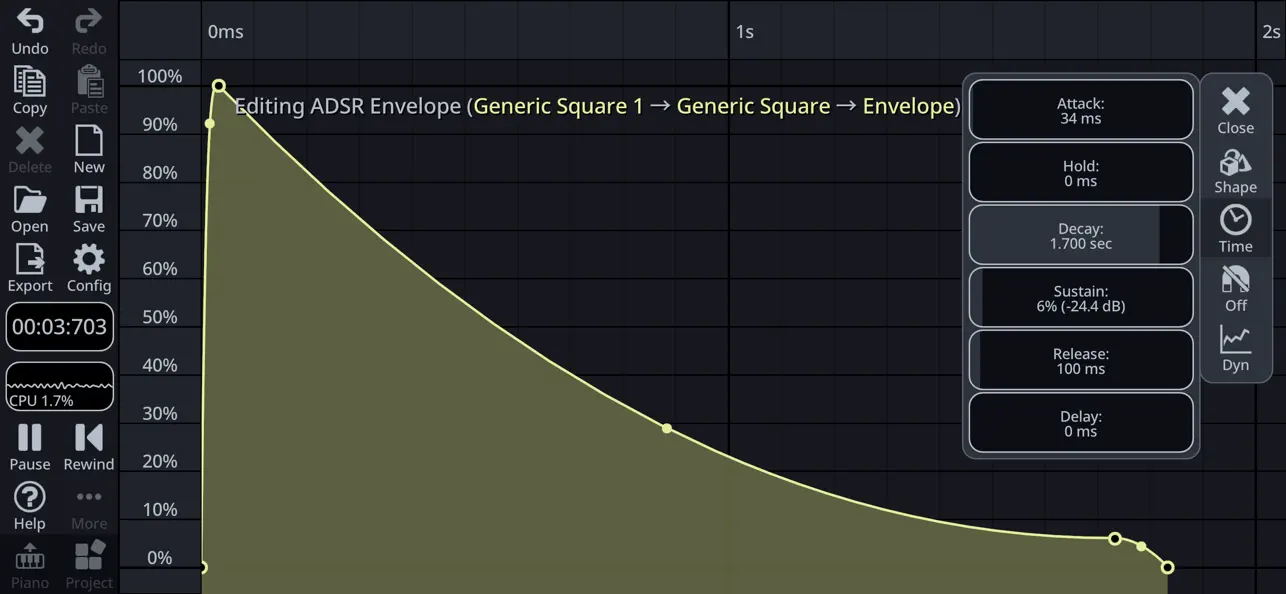Screen dimensions: 1286x594
Task: Switch to the Piano view
Action: 30,565
